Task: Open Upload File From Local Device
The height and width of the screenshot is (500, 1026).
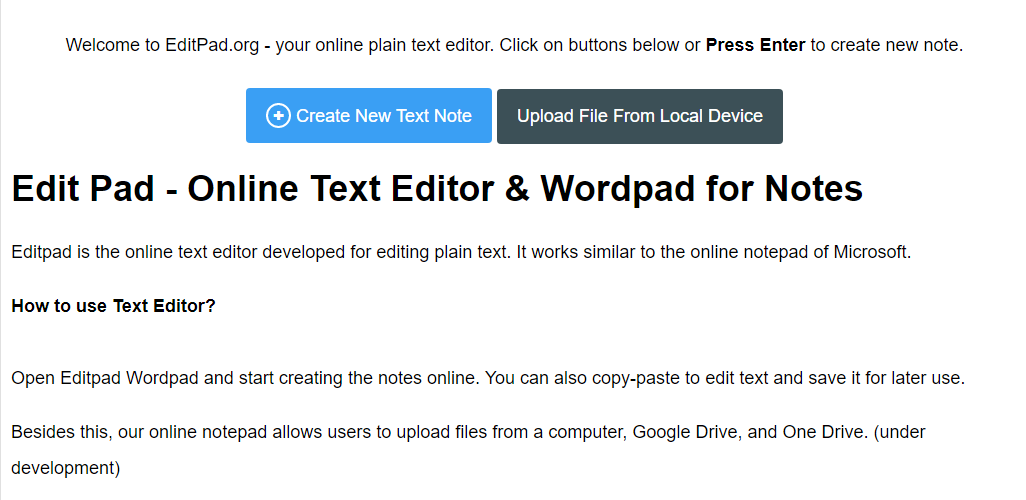Action: coord(639,116)
